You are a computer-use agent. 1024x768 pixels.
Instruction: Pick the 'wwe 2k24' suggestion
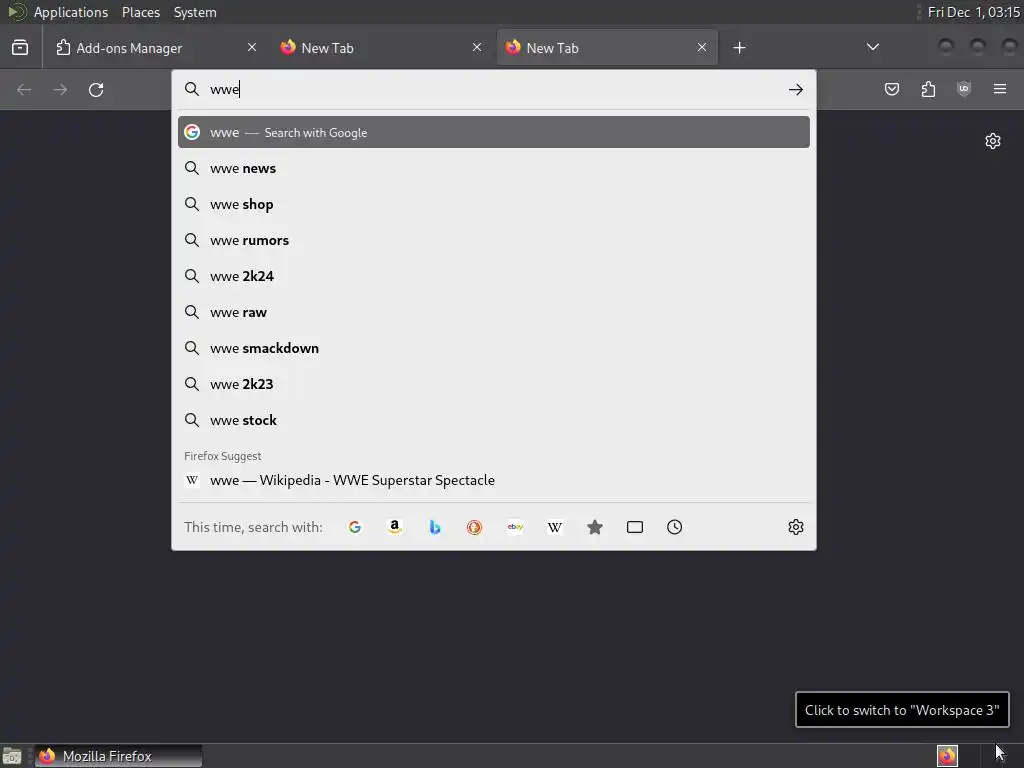click(x=494, y=276)
